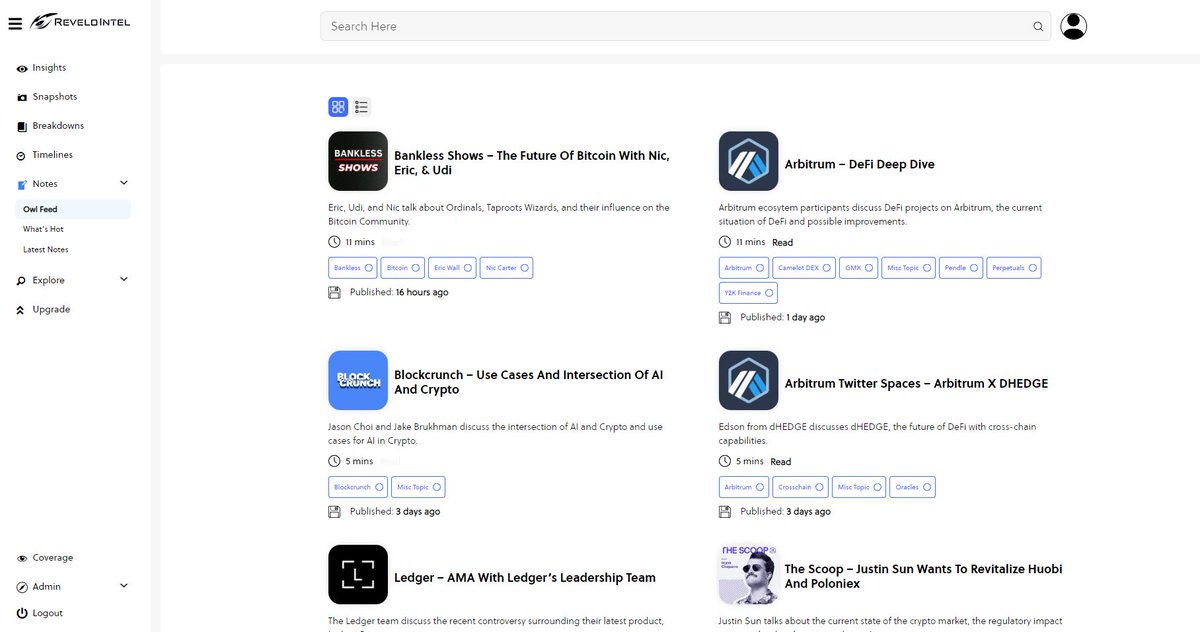Click the RevelοIntel logo
This screenshot has width=1200, height=632.
coord(80,21)
